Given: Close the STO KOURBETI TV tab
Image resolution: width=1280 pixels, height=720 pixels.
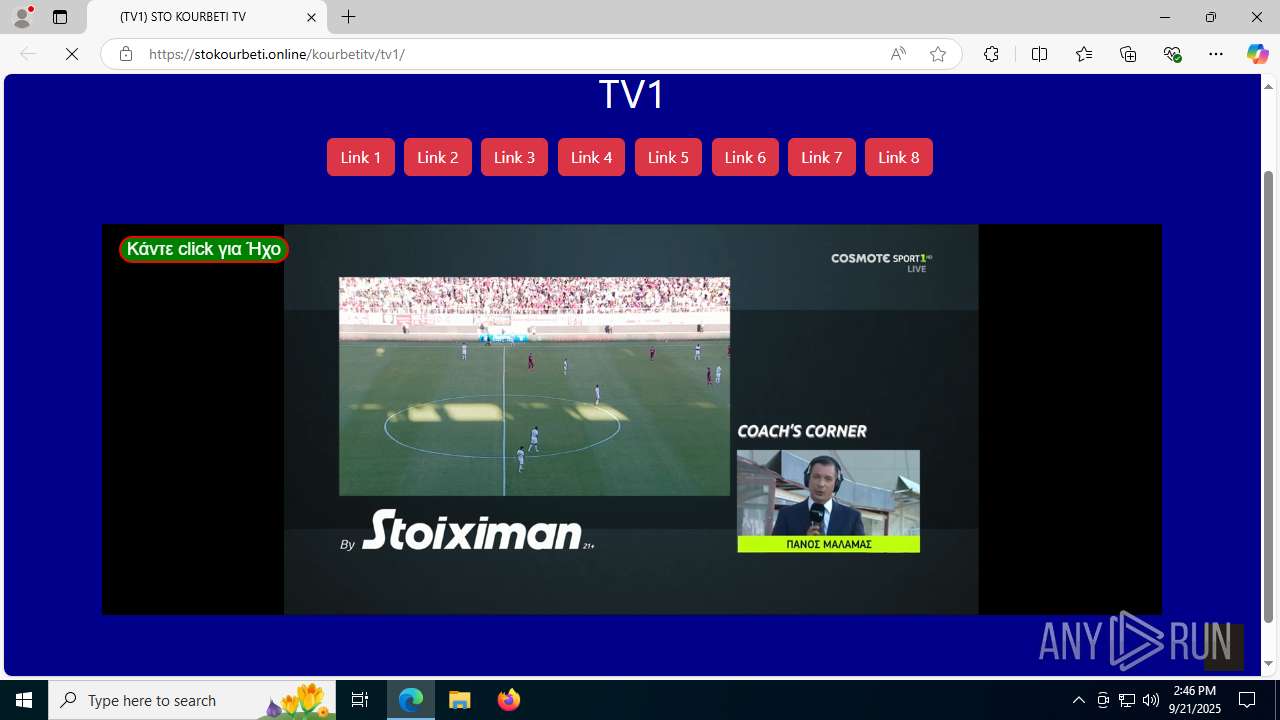Looking at the screenshot, I should tap(311, 17).
